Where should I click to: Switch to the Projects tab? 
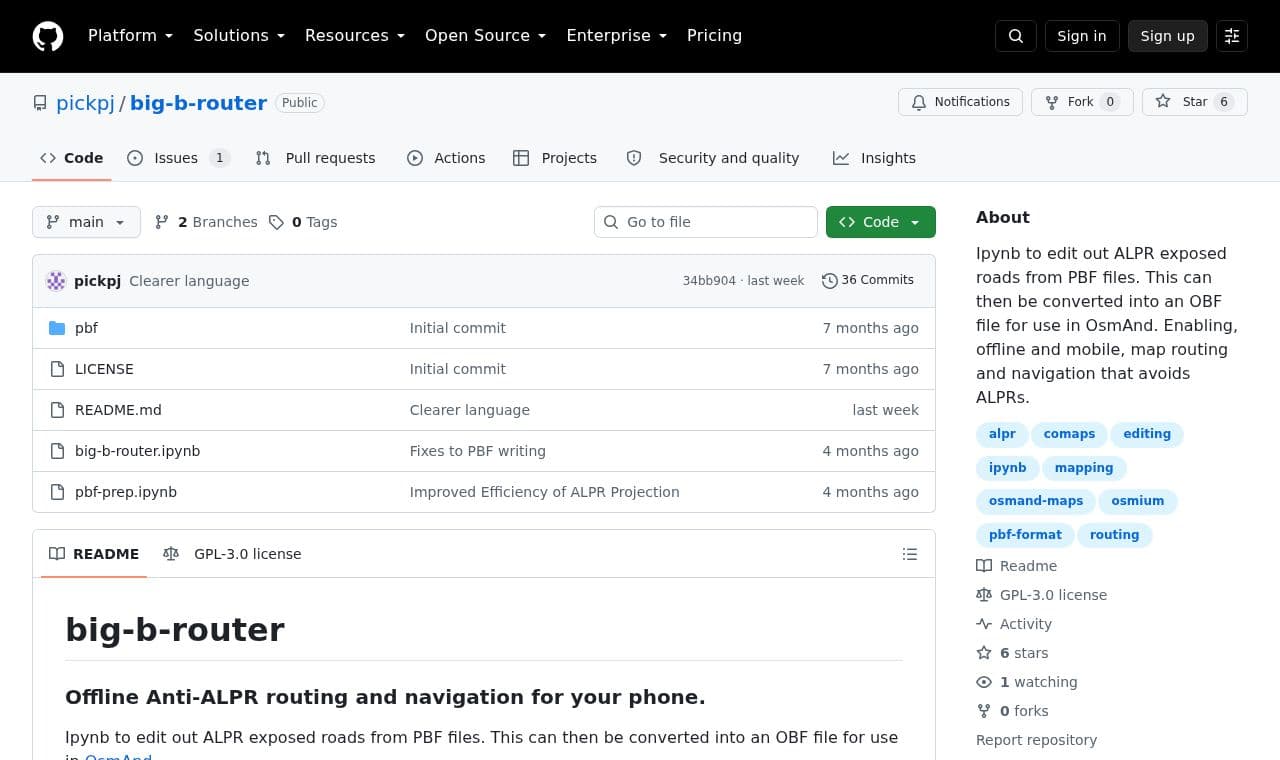coord(555,158)
